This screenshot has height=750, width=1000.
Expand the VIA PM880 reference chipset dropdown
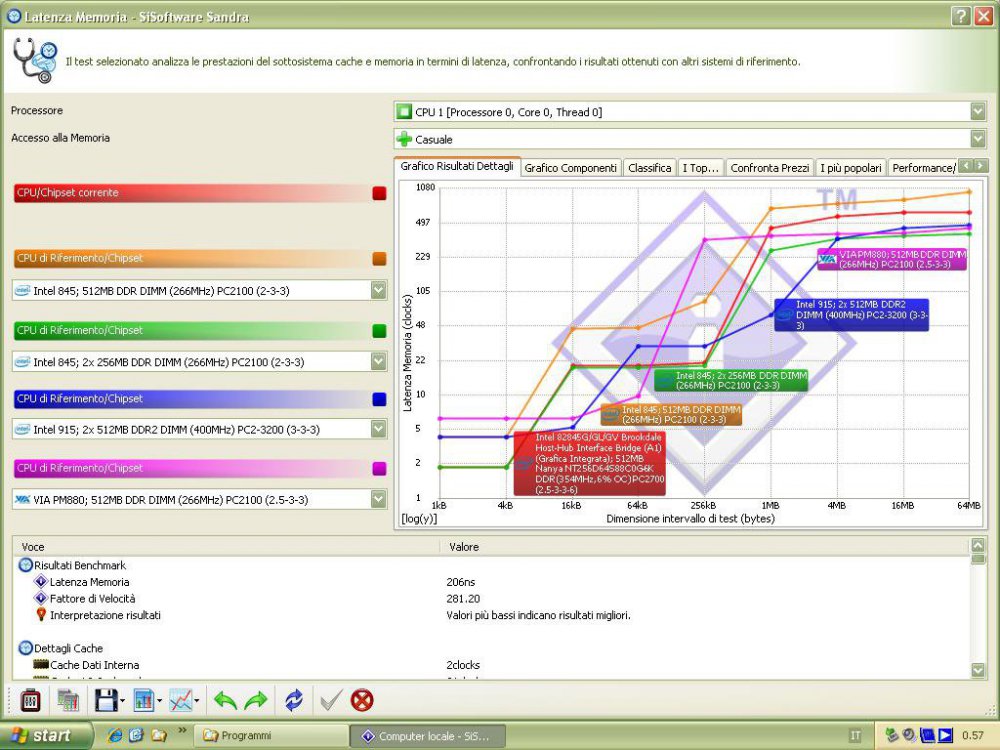click(378, 498)
